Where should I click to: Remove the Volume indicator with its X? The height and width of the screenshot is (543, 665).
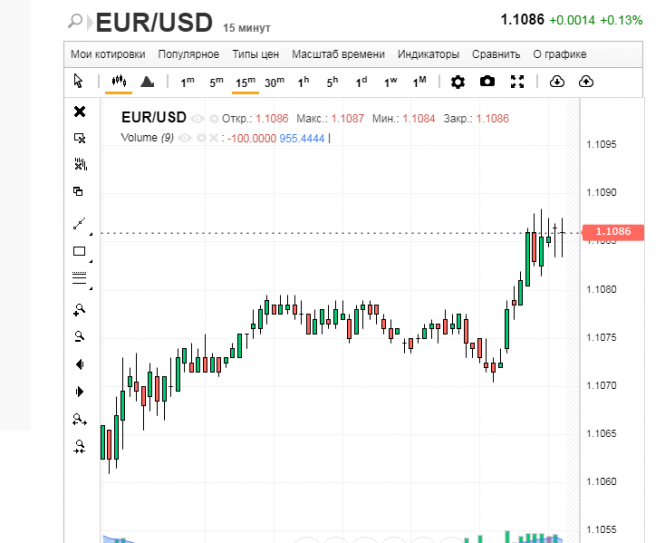[214, 138]
